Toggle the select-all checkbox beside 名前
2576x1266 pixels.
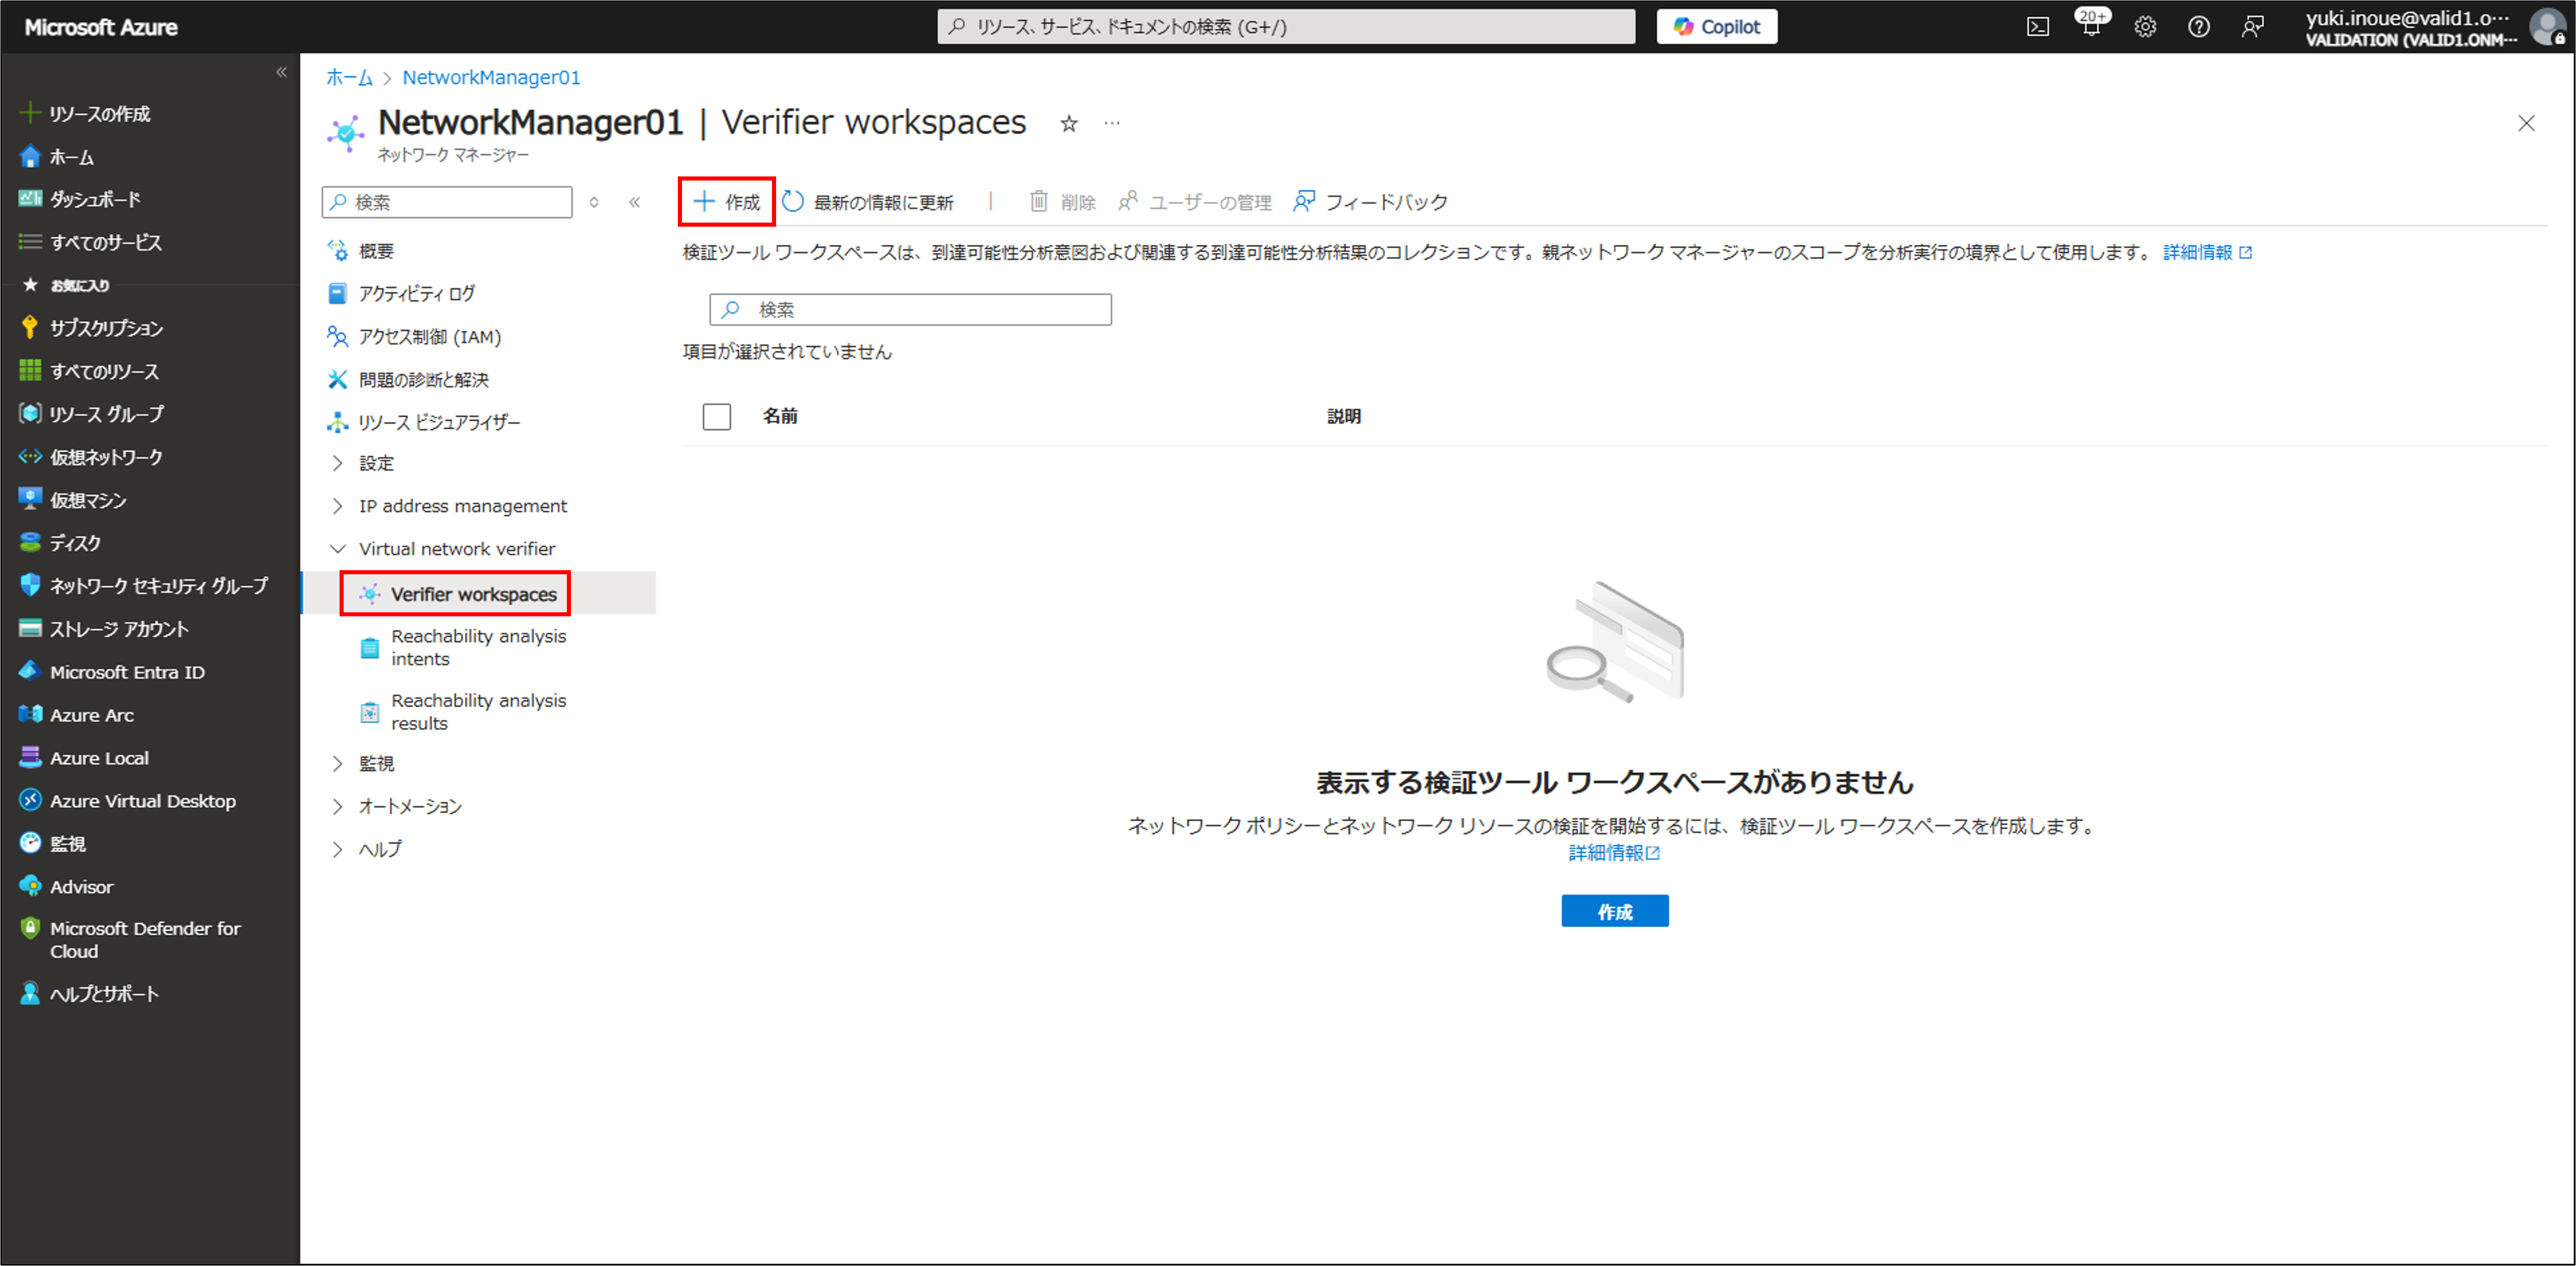click(x=716, y=416)
